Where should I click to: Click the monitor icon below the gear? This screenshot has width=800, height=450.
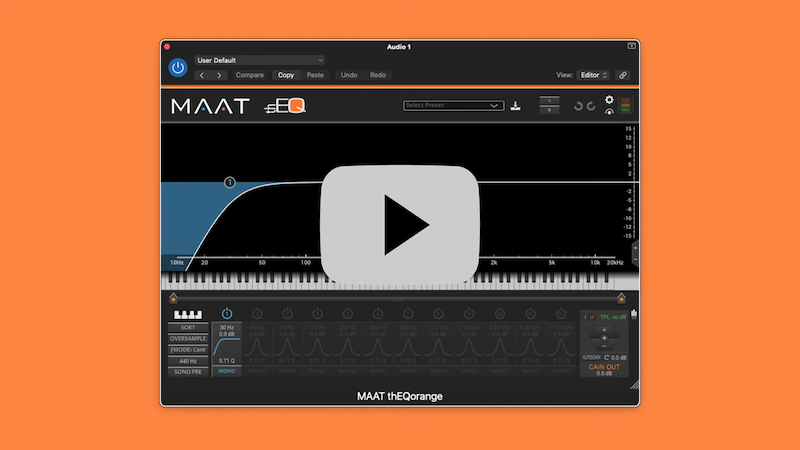(x=609, y=112)
